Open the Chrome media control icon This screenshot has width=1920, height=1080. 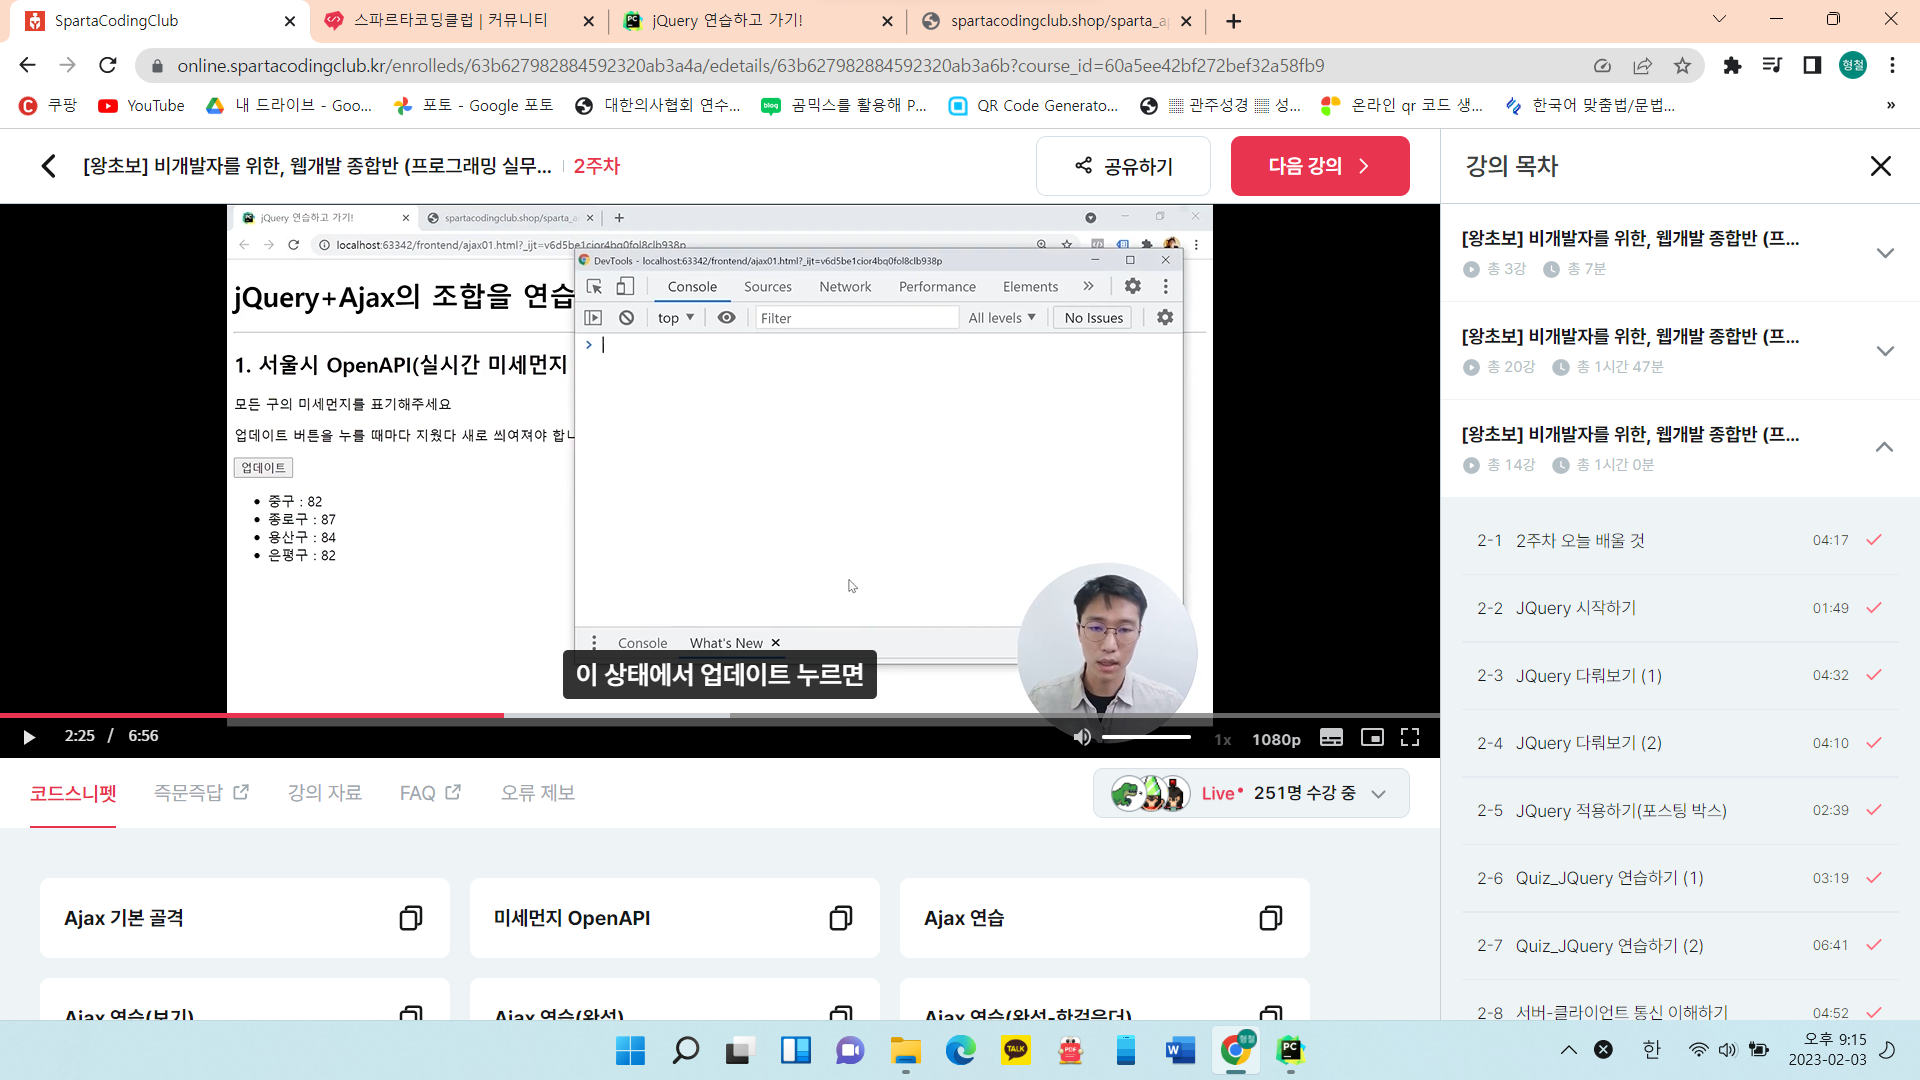1772,66
